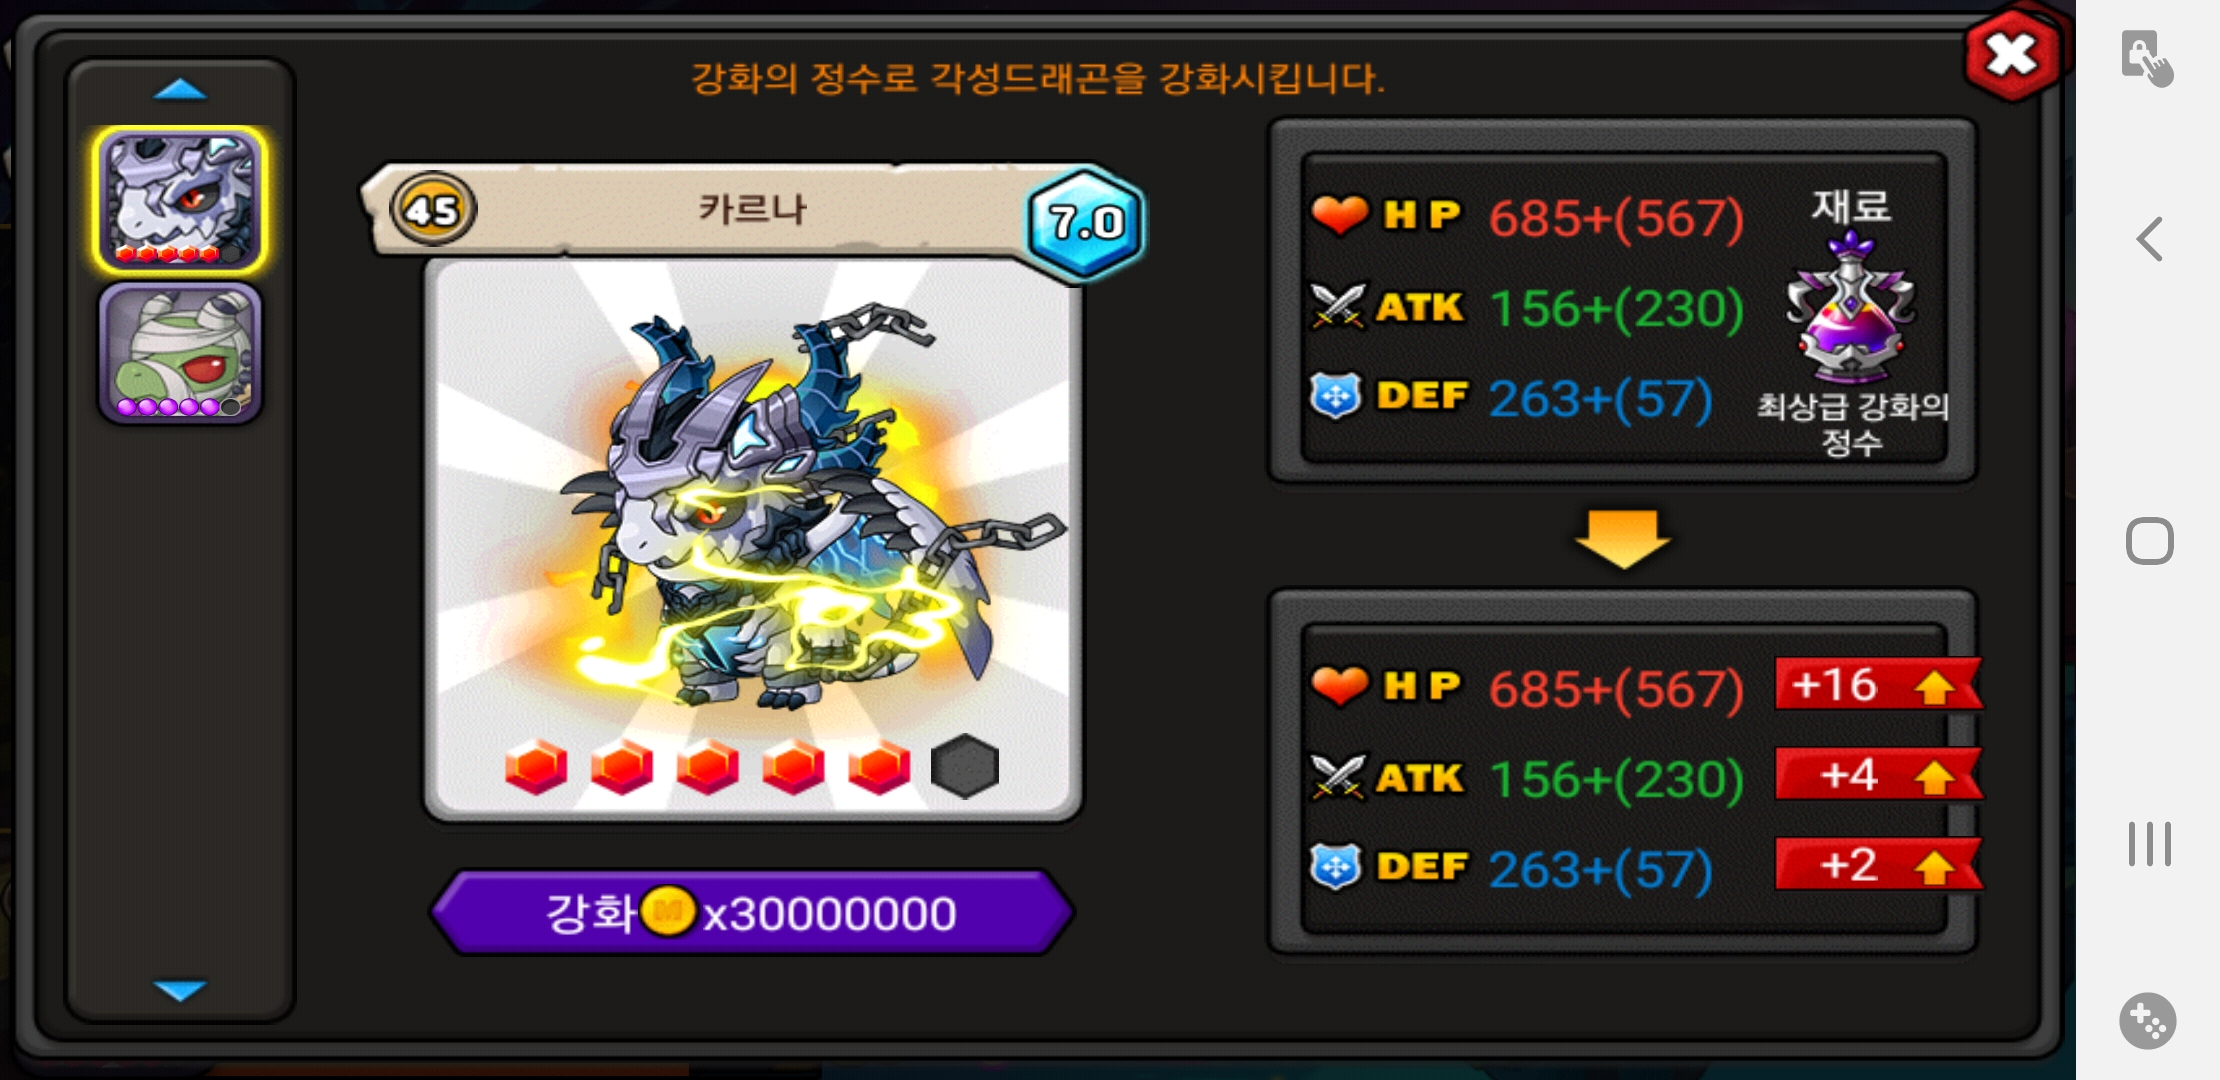This screenshot has width=2220, height=1080.
Task: Tap the Android back navigation arrow
Action: [2149, 239]
